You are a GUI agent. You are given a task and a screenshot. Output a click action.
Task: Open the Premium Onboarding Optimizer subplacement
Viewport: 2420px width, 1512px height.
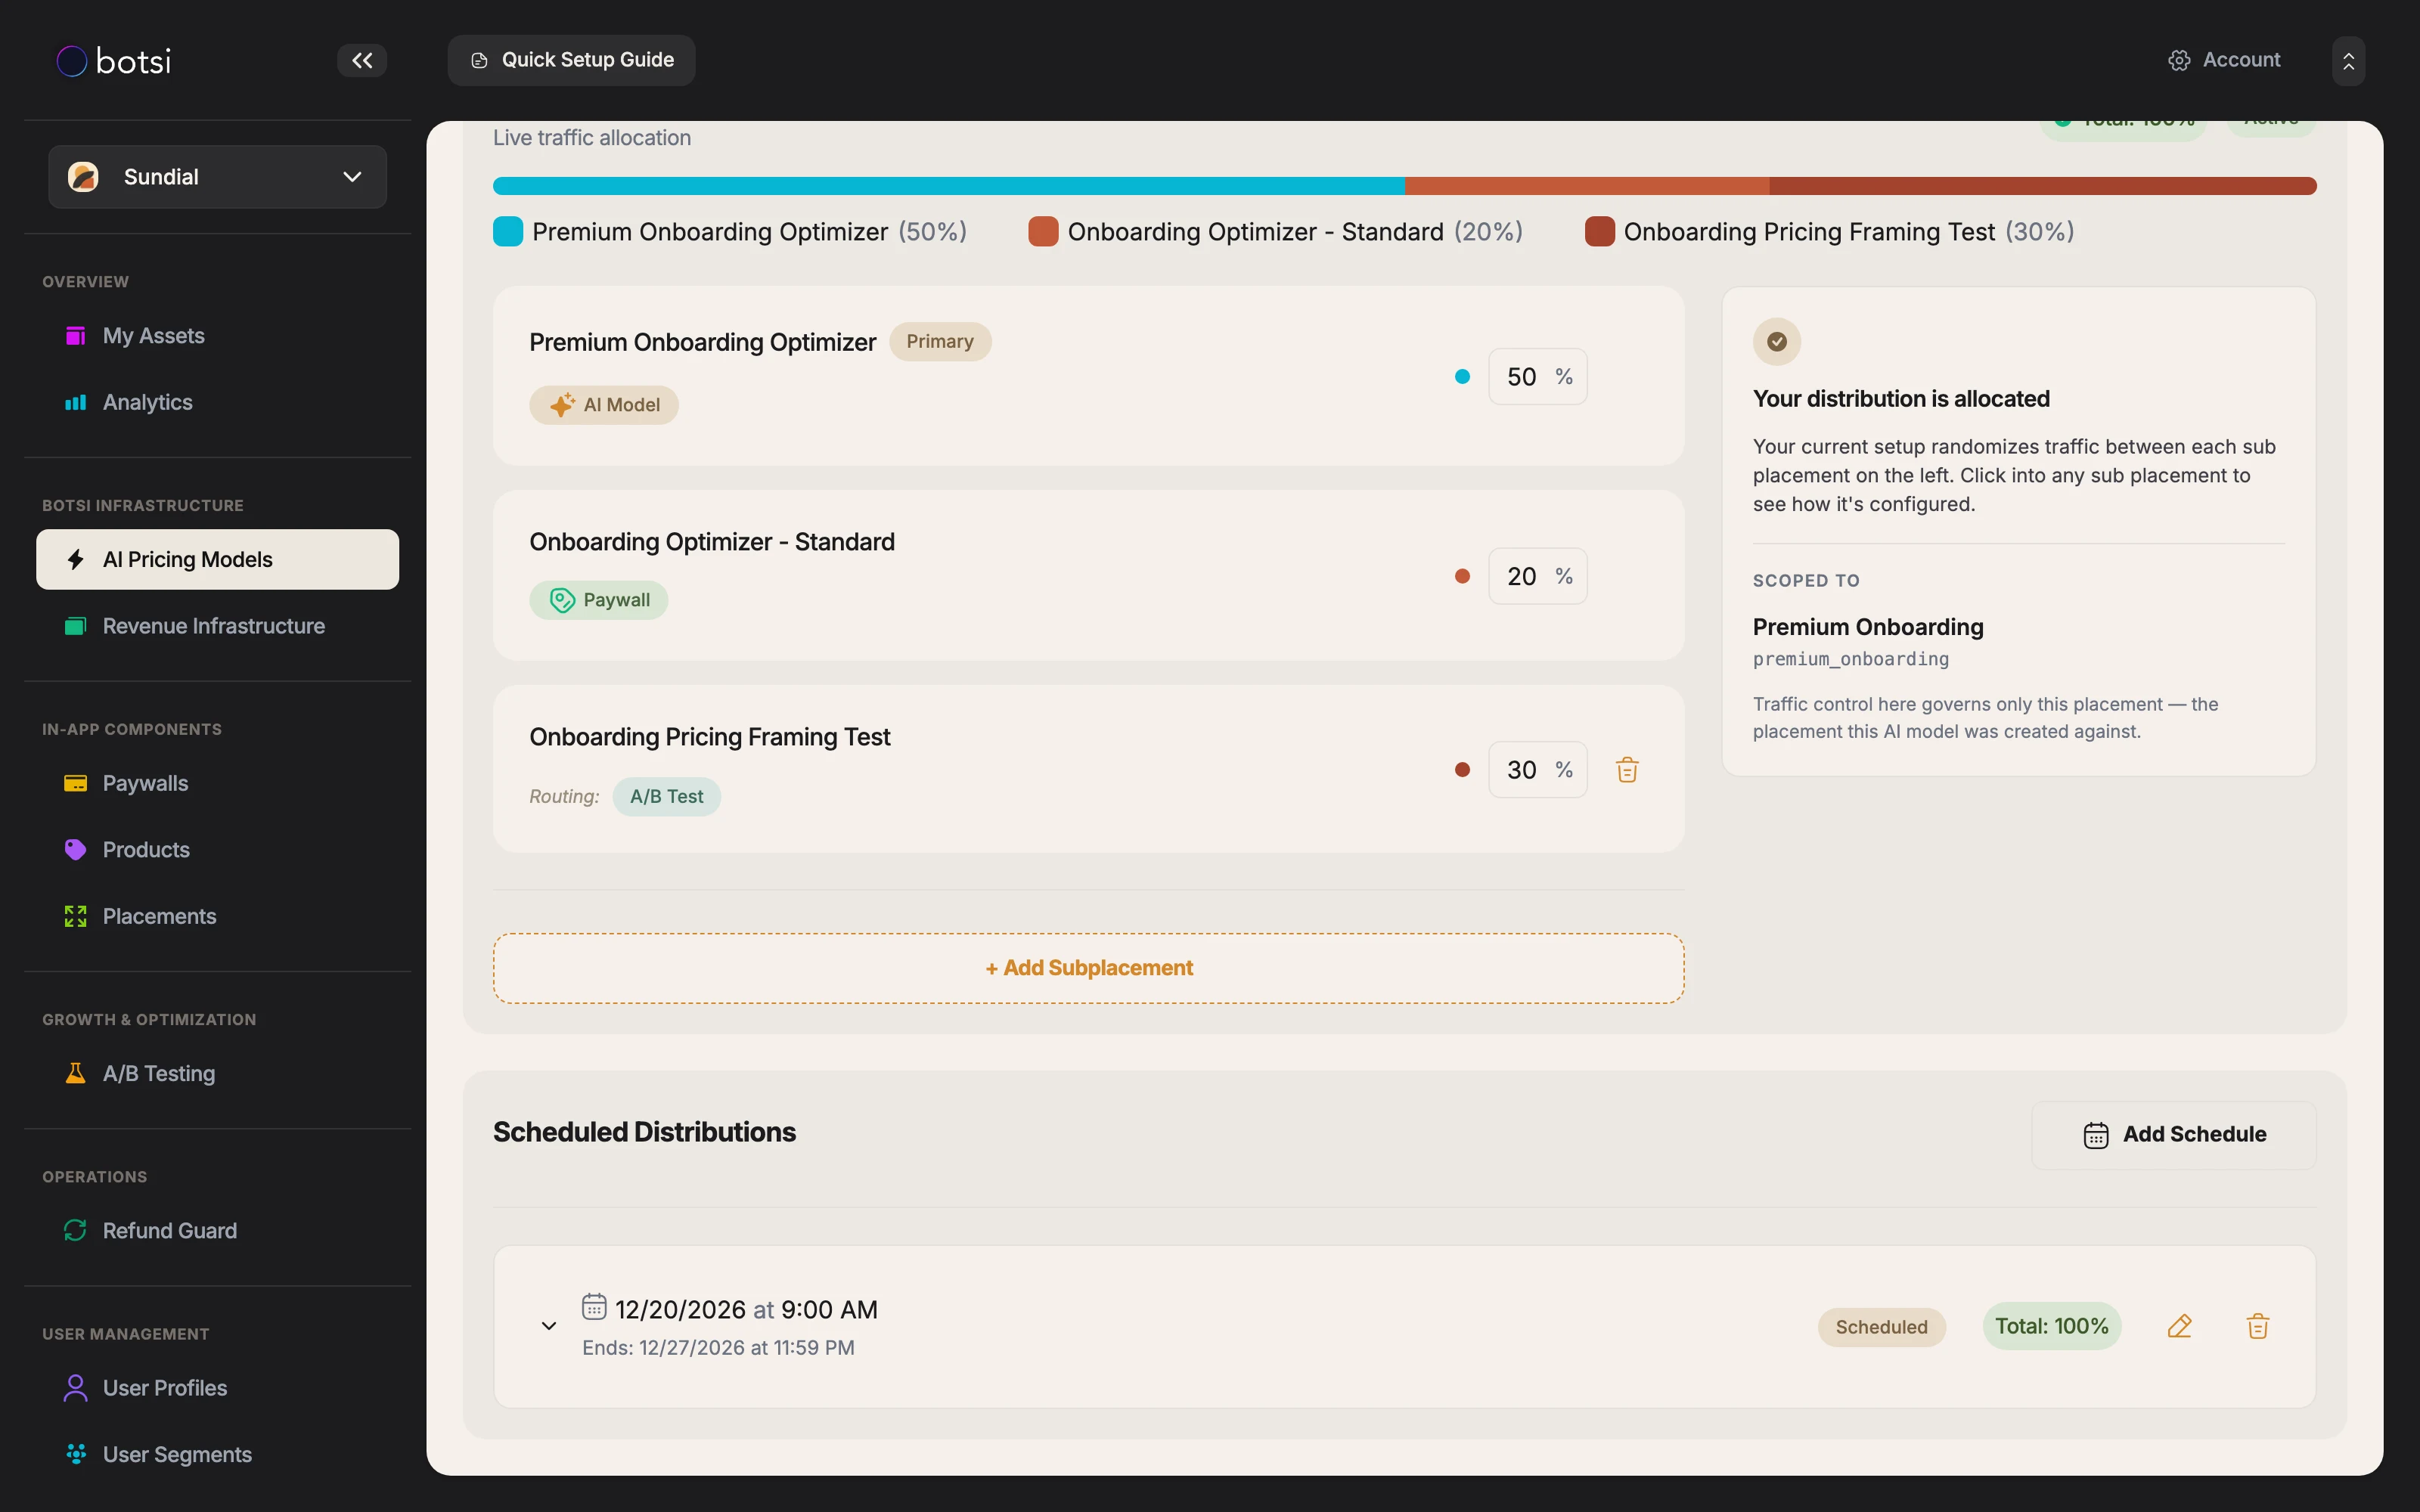coord(1088,376)
